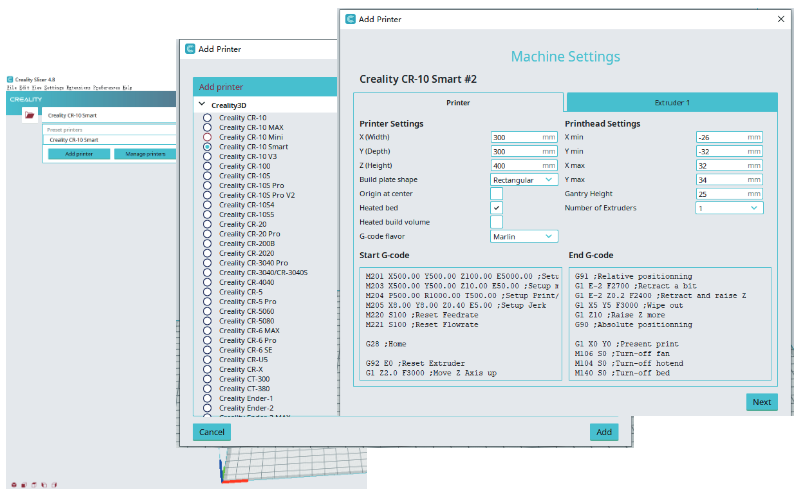Open the Number of Extruders dropdown
Image resolution: width=802 pixels, height=493 pixels.
coord(729,208)
